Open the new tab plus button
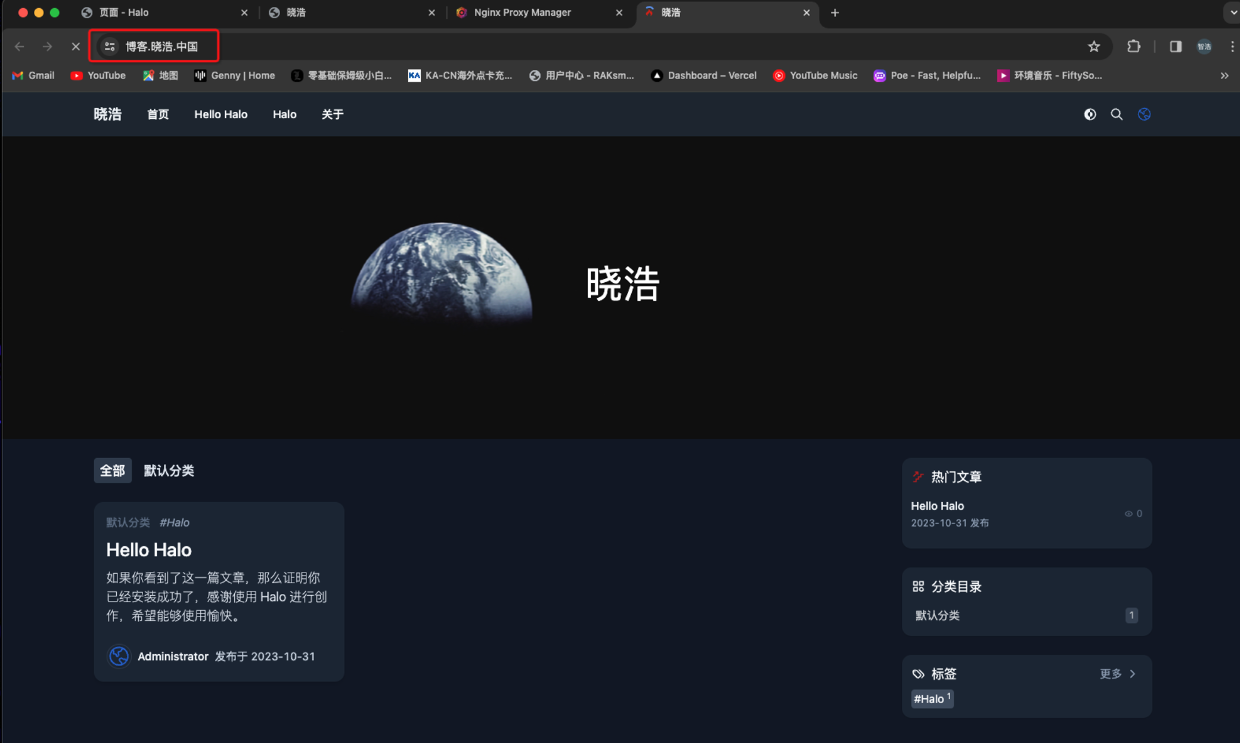The height and width of the screenshot is (743, 1240). 835,13
